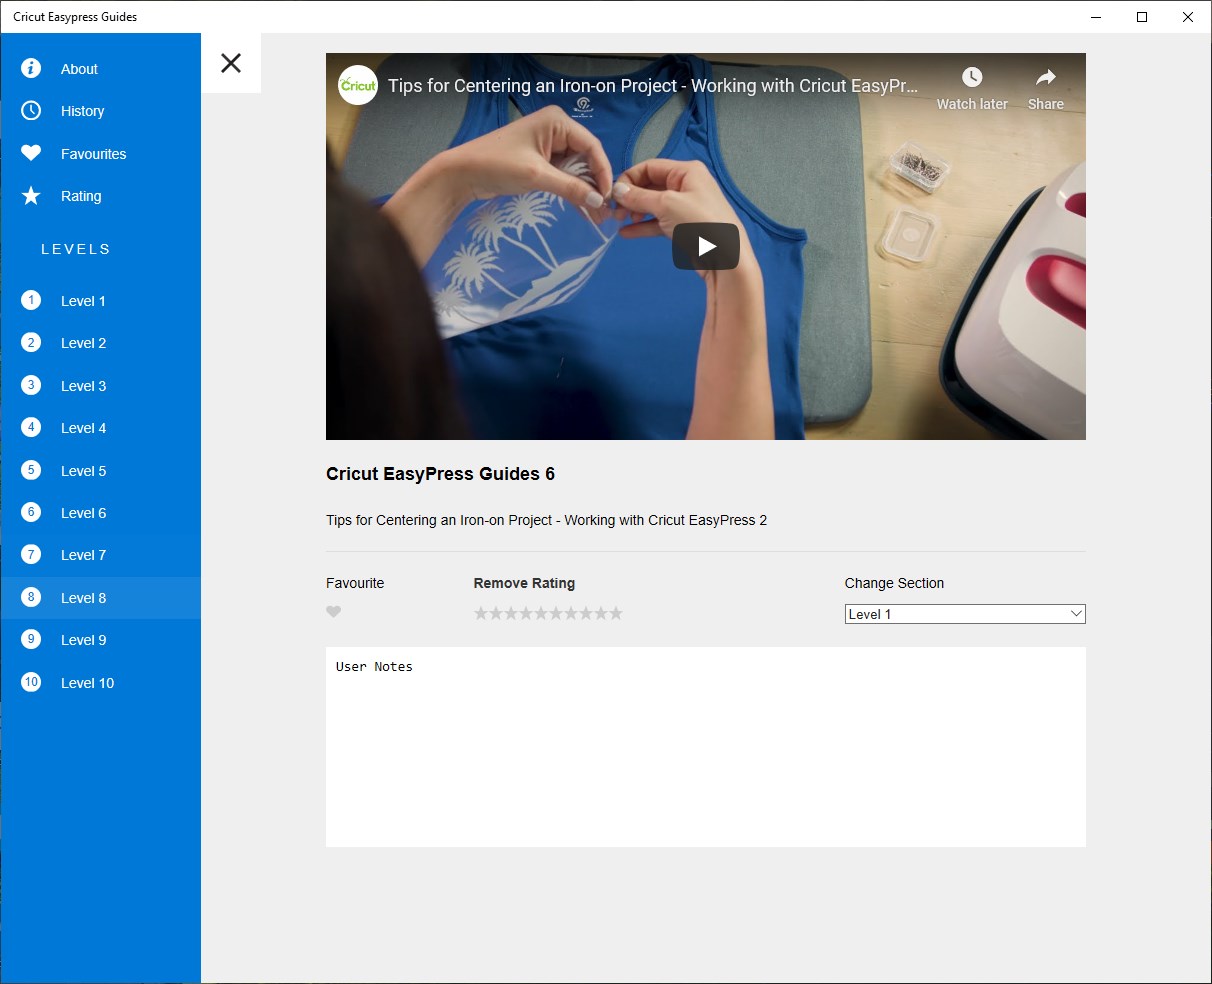Close the video detail panel with X
The width and height of the screenshot is (1212, 984).
point(231,63)
